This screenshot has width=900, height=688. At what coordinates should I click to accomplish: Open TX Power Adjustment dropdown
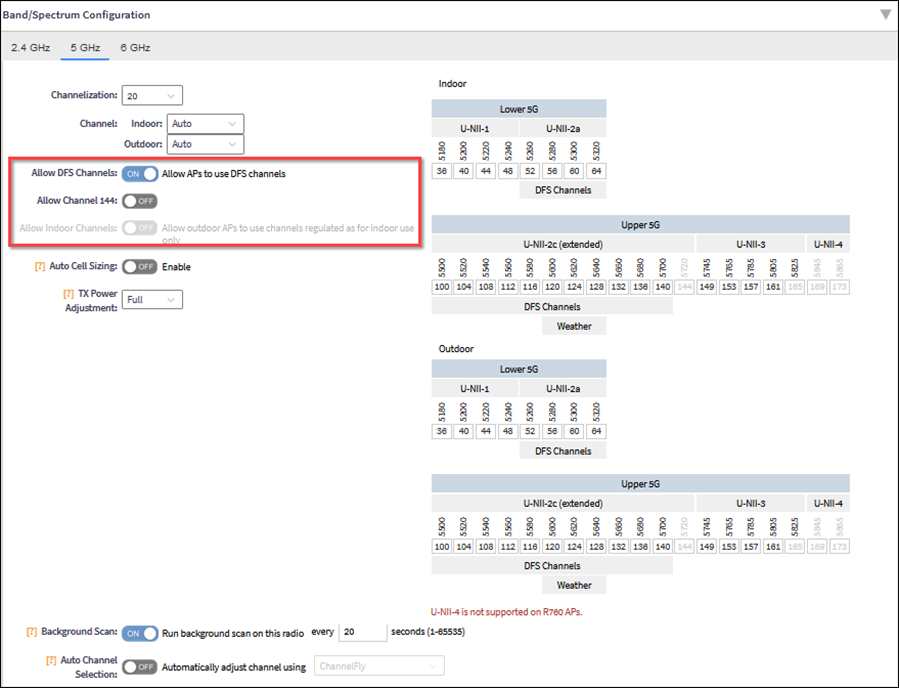[x=152, y=300]
